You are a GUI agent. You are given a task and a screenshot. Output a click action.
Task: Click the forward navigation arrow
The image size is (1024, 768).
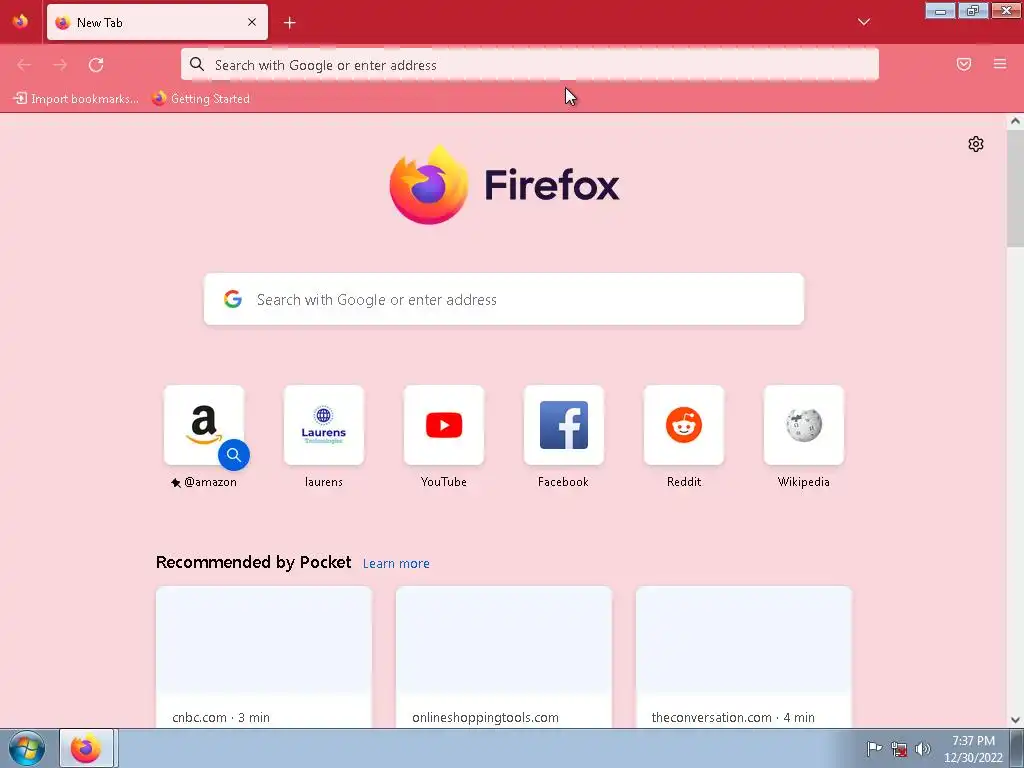60,65
